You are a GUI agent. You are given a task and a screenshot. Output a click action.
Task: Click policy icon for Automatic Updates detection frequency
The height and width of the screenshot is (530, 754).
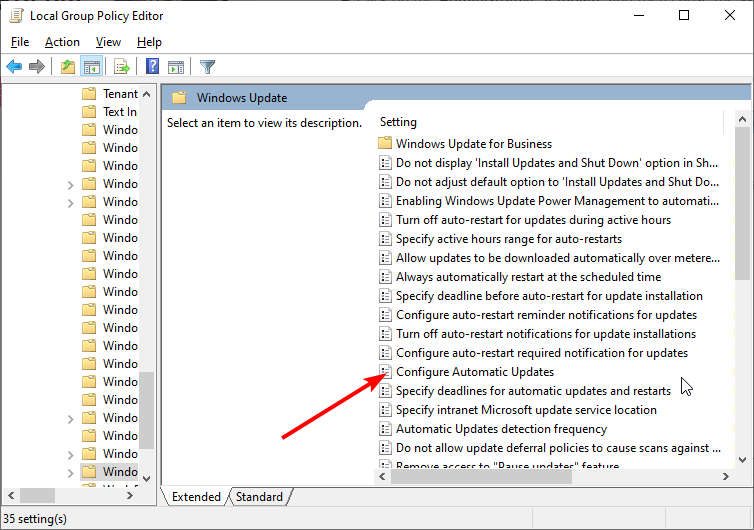point(385,428)
